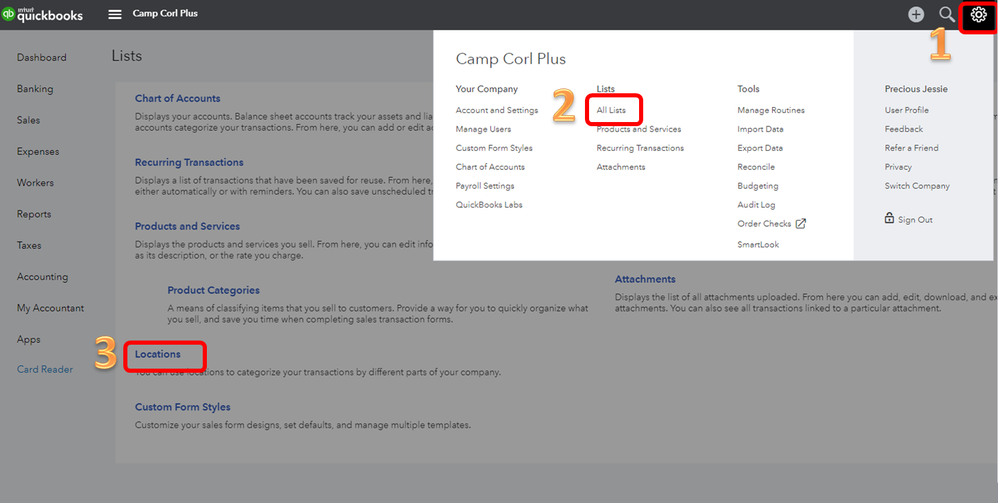Image resolution: width=998 pixels, height=503 pixels.
Task: Open Banking in the left sidebar
Action: pos(35,89)
